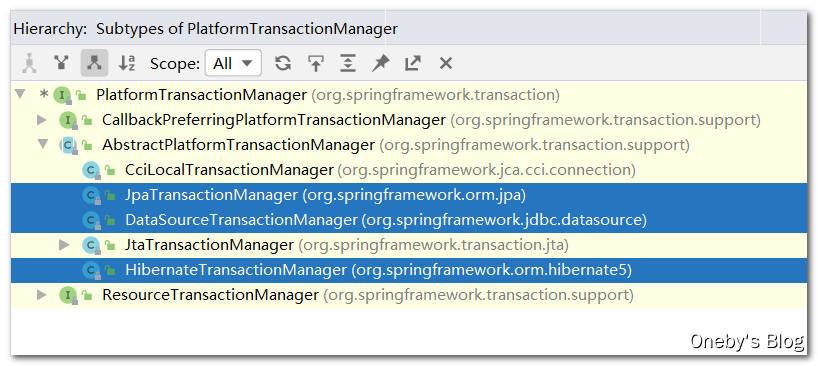
Task: Switch to class hierarchy view icon
Action: tap(30, 64)
